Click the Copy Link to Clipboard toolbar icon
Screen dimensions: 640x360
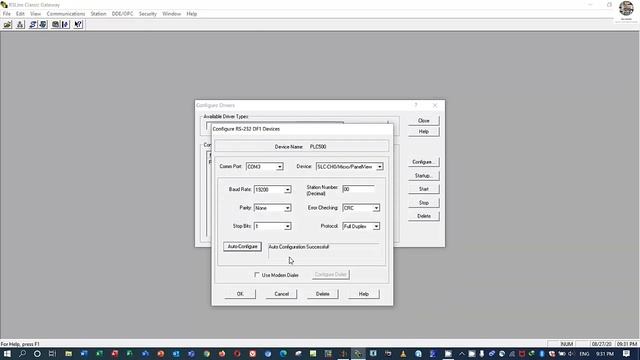click(x=65, y=24)
